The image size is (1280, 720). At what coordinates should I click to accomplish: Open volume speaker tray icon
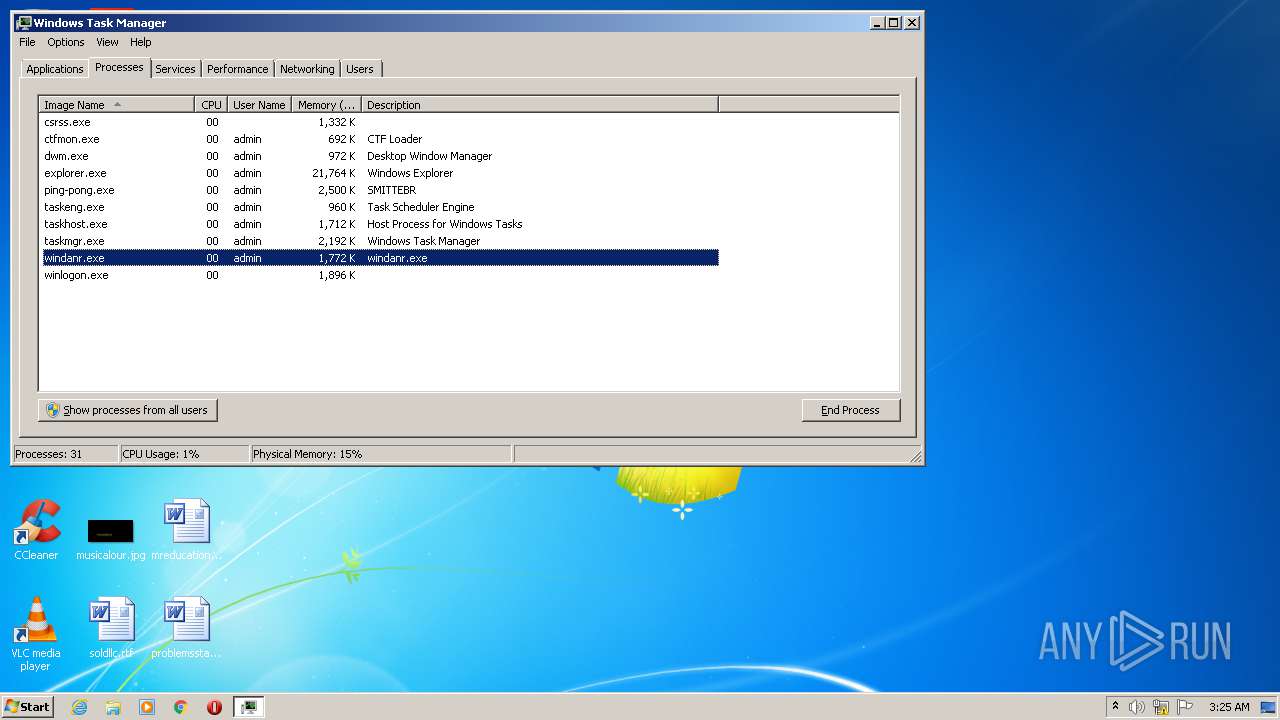(x=1137, y=707)
